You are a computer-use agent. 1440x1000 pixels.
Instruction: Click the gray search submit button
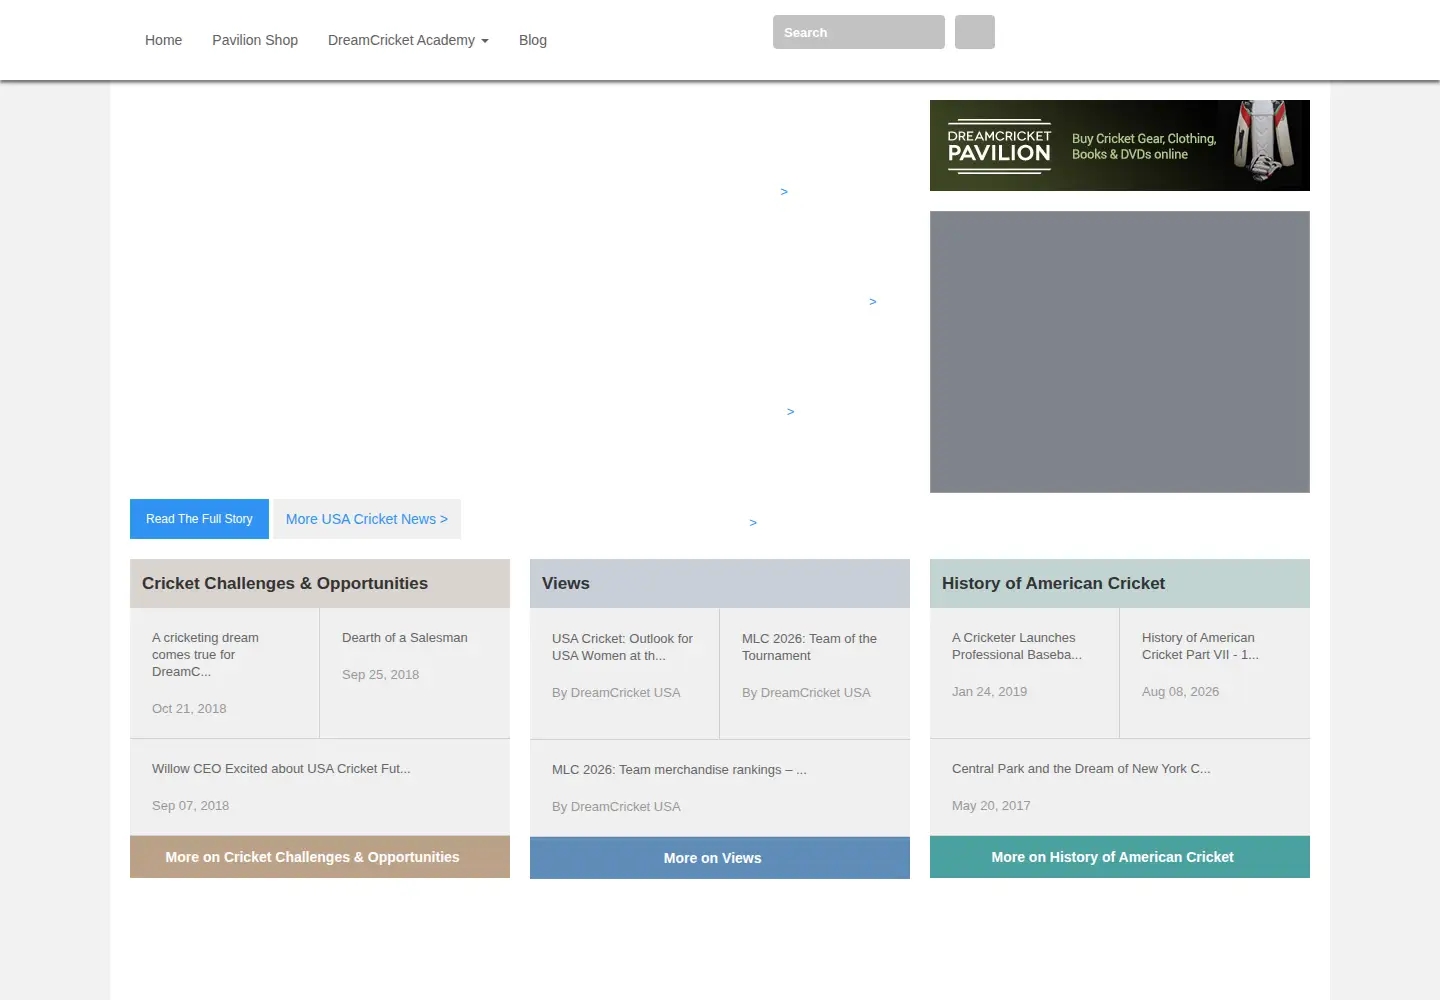click(975, 32)
